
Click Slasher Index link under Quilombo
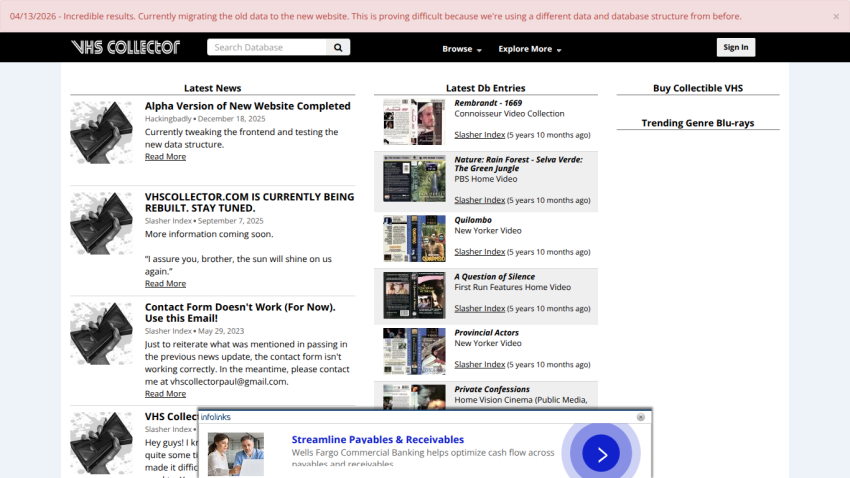point(480,252)
